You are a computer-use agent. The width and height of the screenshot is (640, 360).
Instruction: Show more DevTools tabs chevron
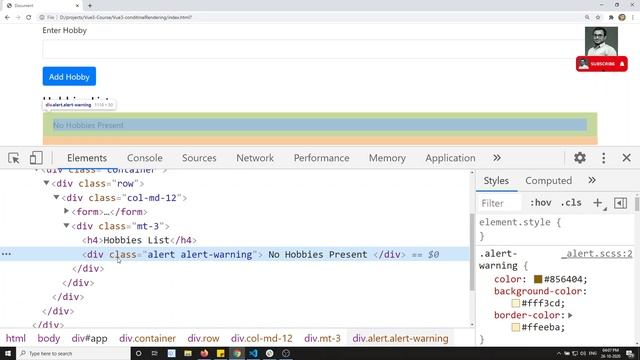coord(497,158)
